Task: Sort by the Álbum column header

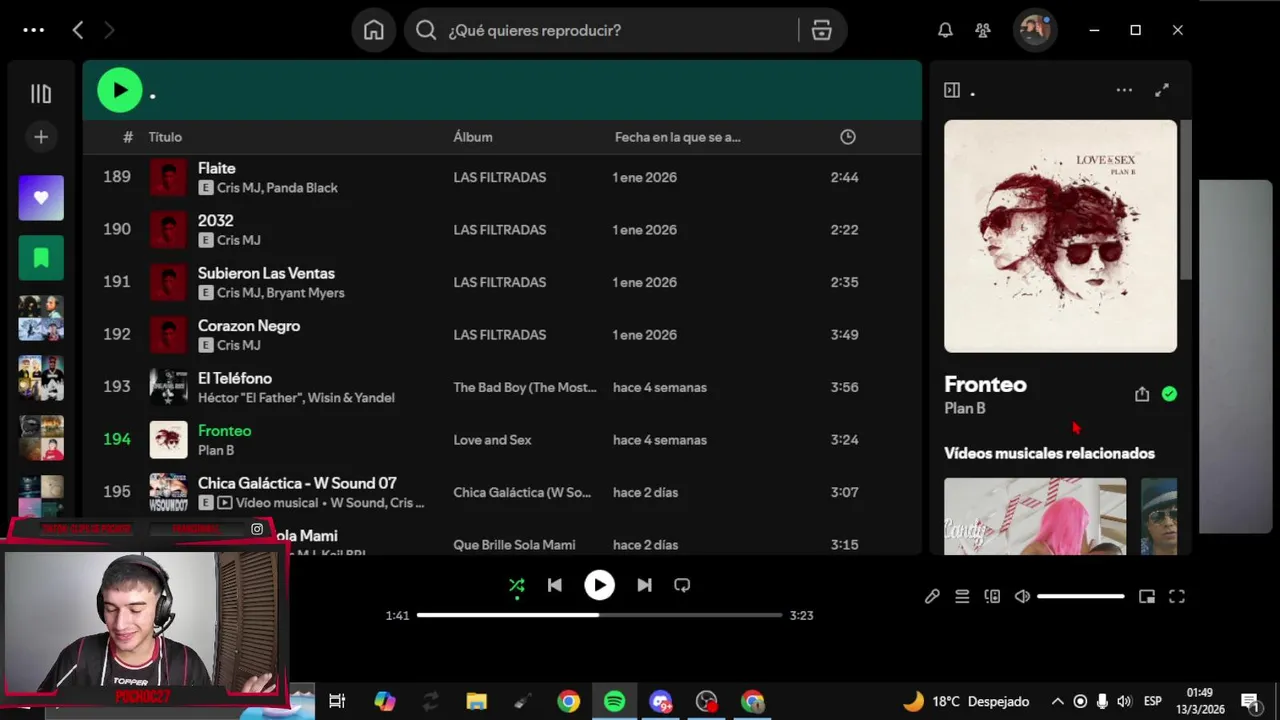Action: pos(473,137)
